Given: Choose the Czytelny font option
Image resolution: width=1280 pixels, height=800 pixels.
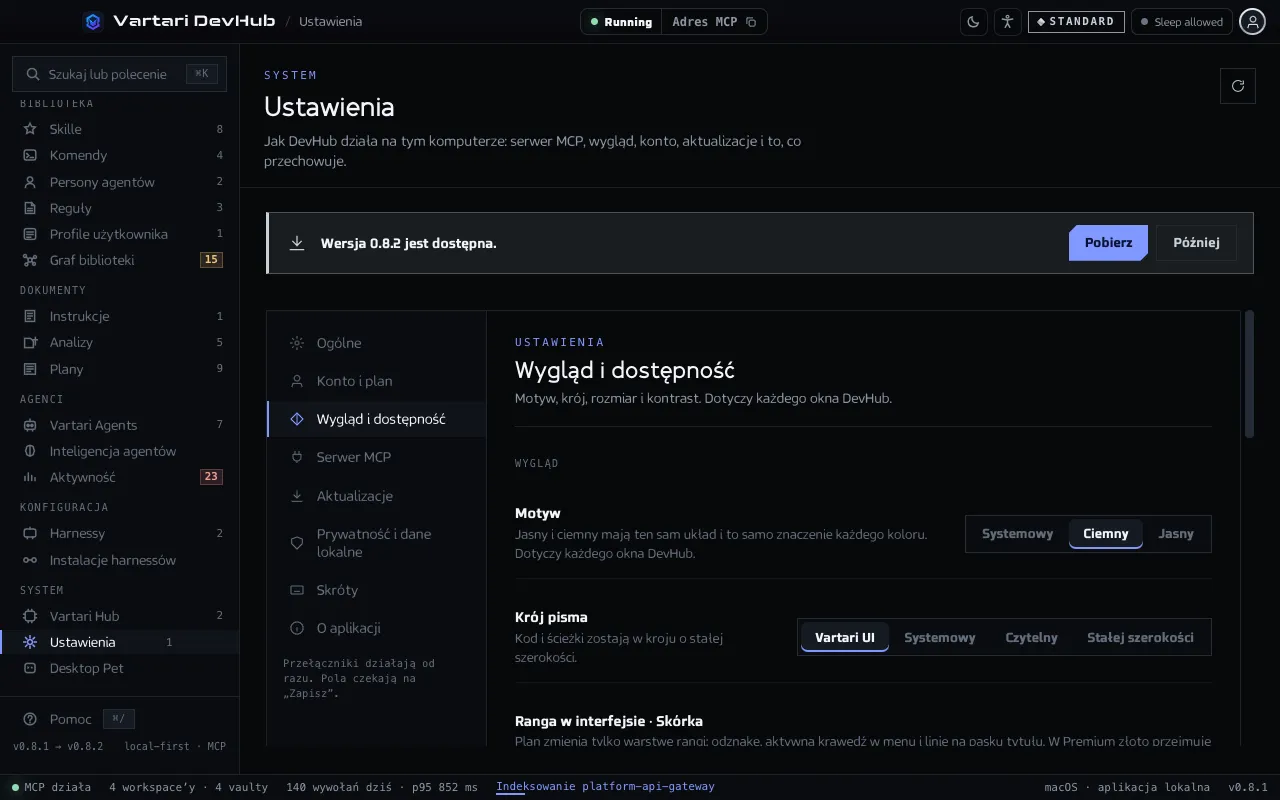Looking at the screenshot, I should 1031,638.
